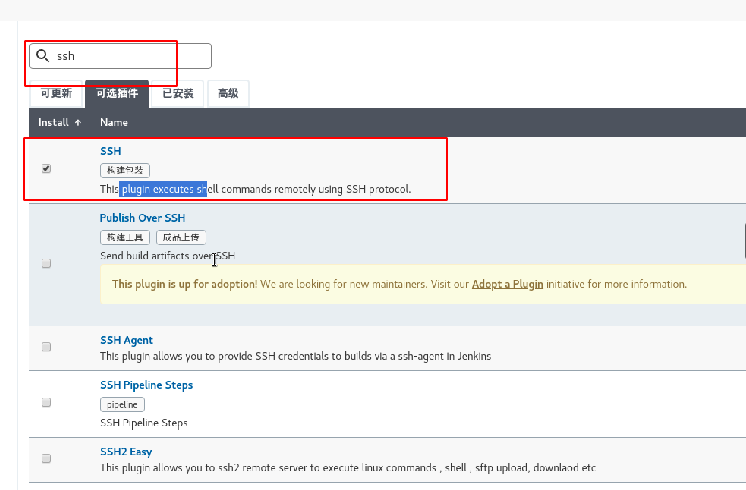Click the sort arrow next to Install
The width and height of the screenshot is (746, 490).
[78, 123]
